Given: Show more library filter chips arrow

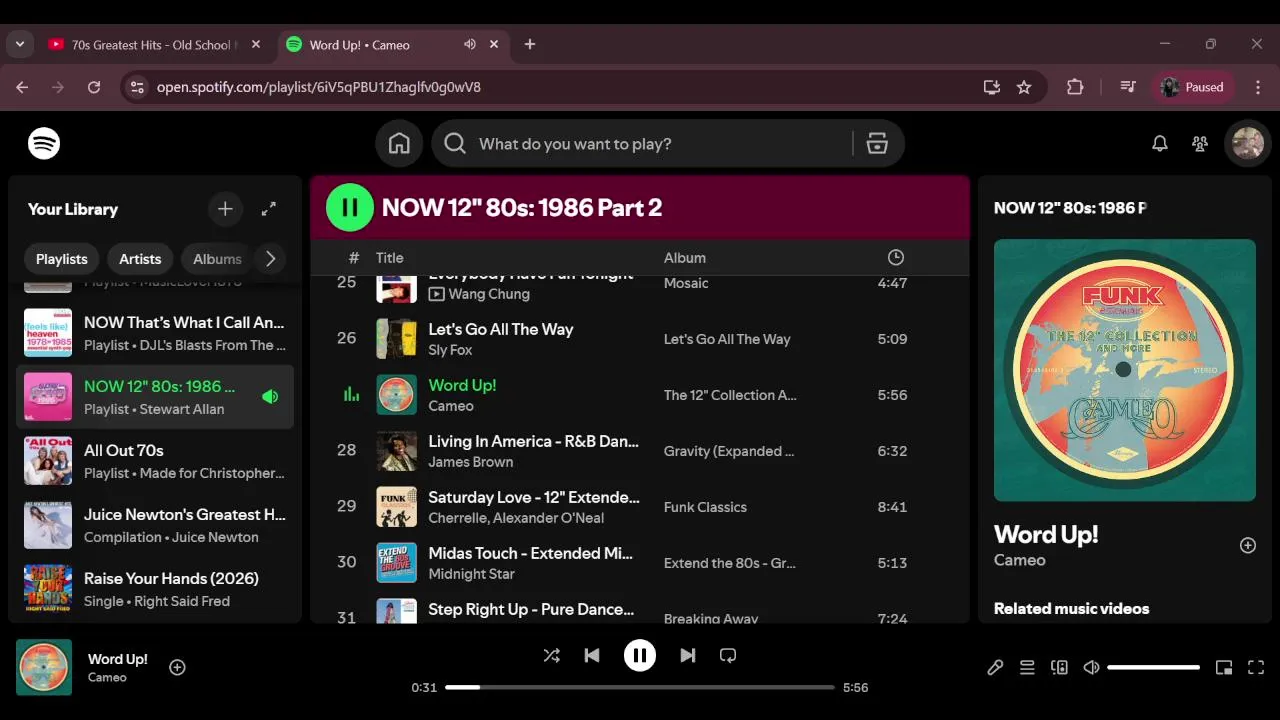Looking at the screenshot, I should pos(270,259).
